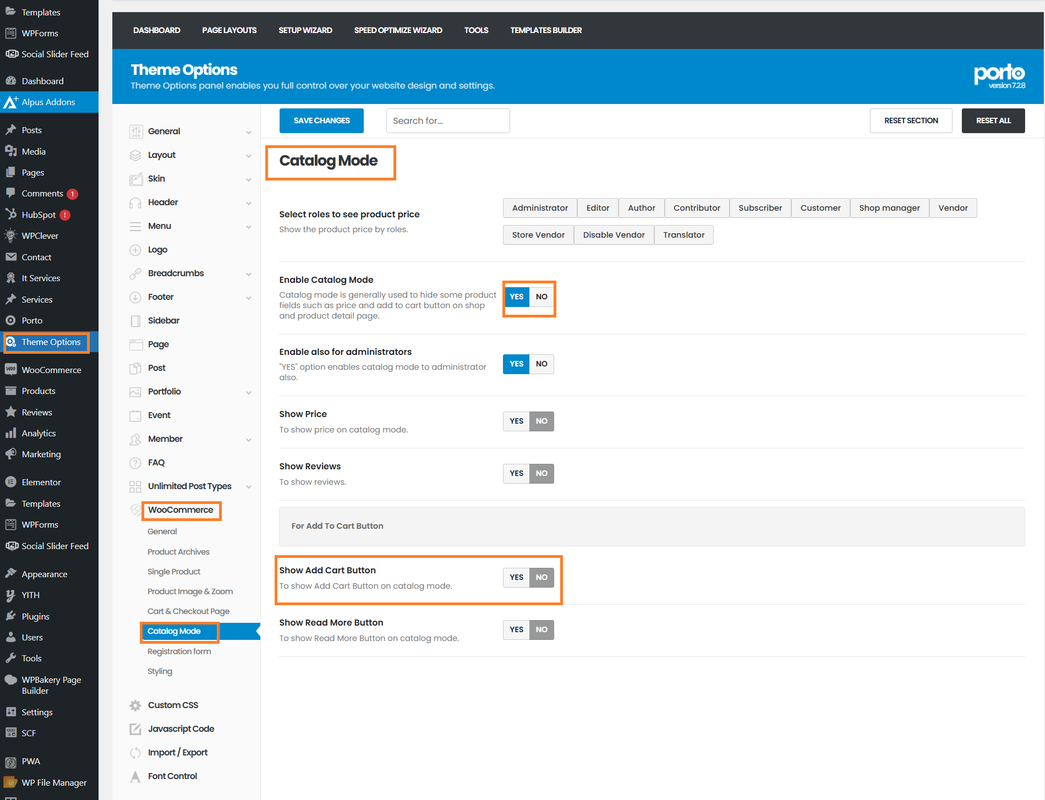Select the Customer role button
Image resolution: width=1045 pixels, height=800 pixels.
pyautogui.click(x=820, y=208)
